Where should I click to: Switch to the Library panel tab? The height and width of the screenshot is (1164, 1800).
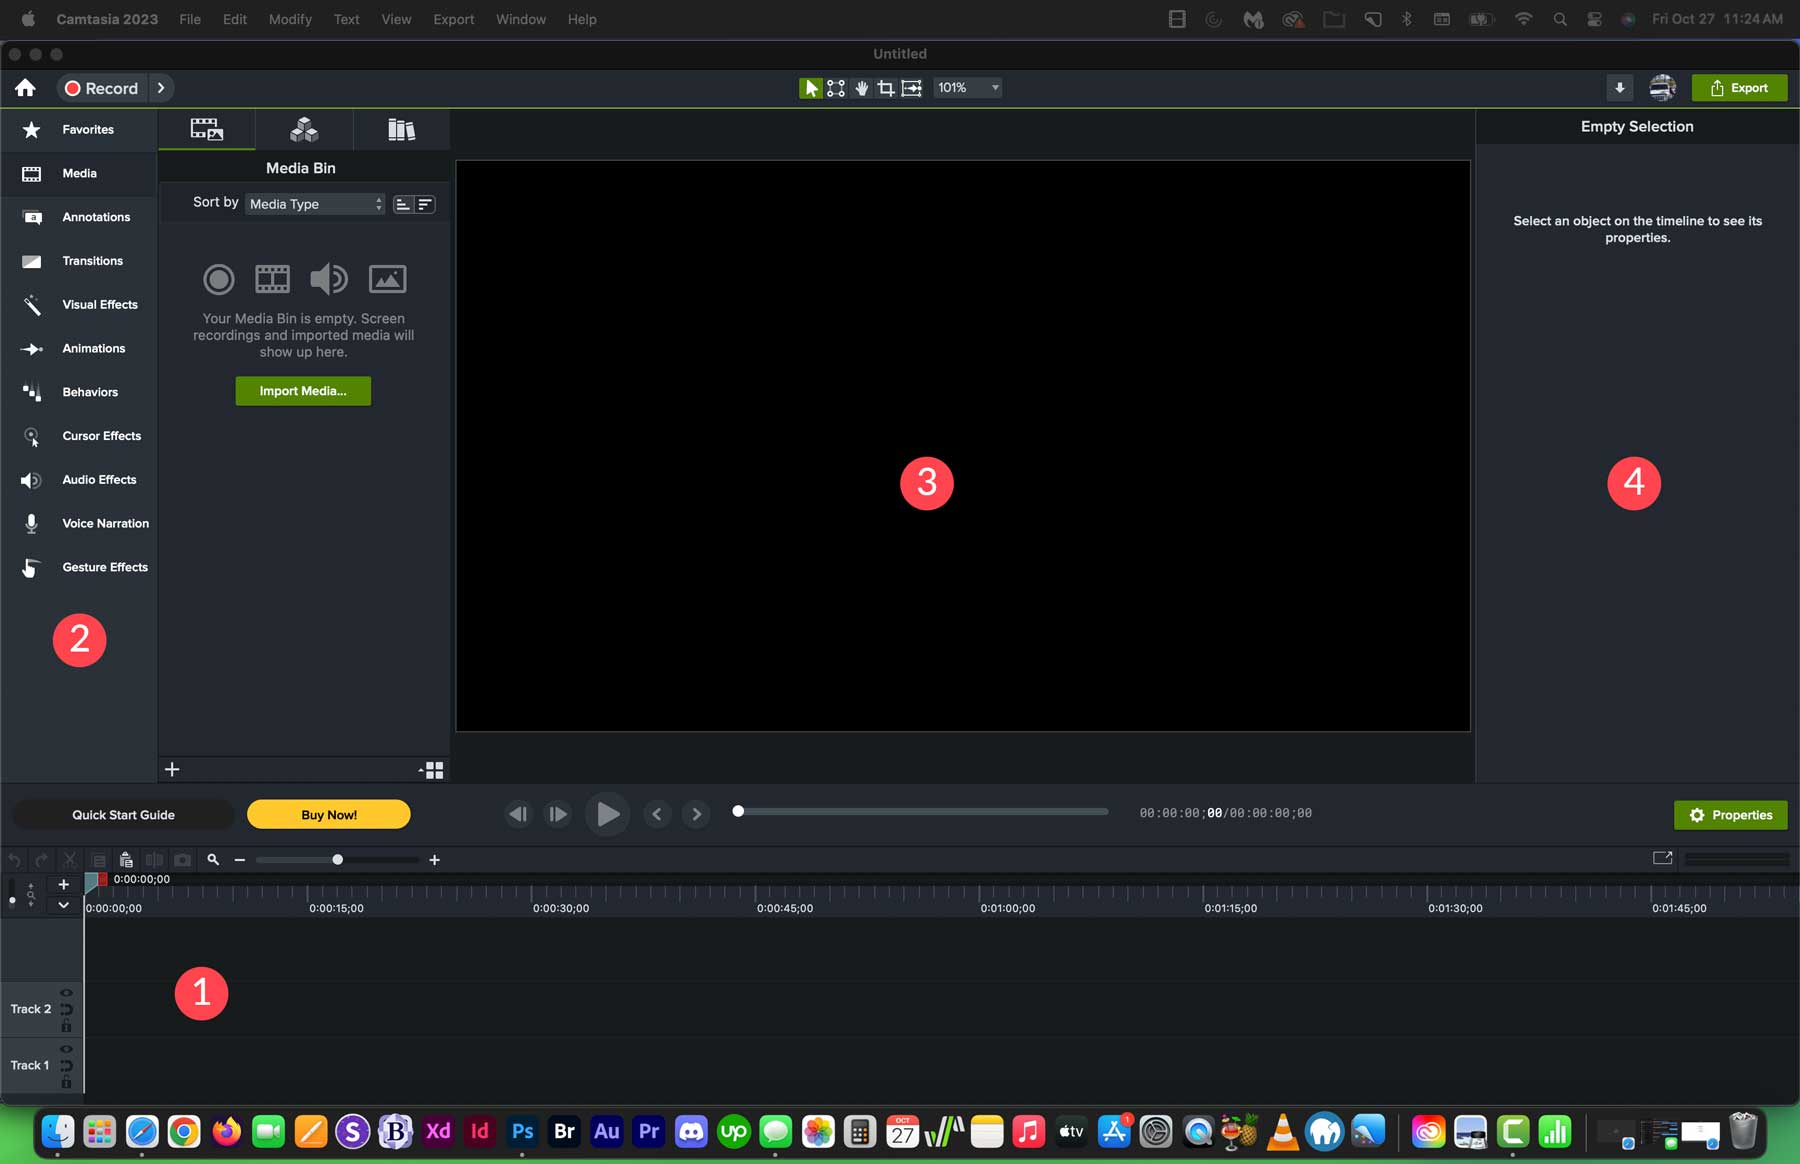click(401, 129)
